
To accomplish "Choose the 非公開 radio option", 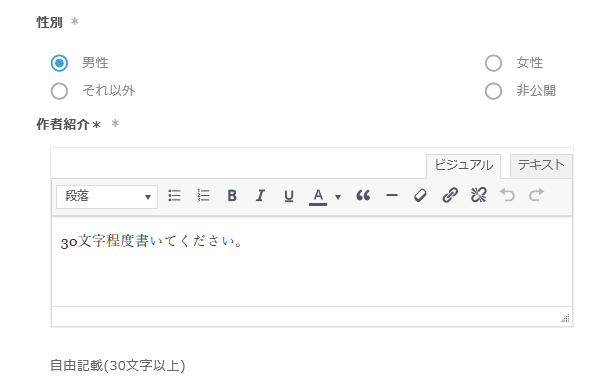I will click(x=494, y=91).
